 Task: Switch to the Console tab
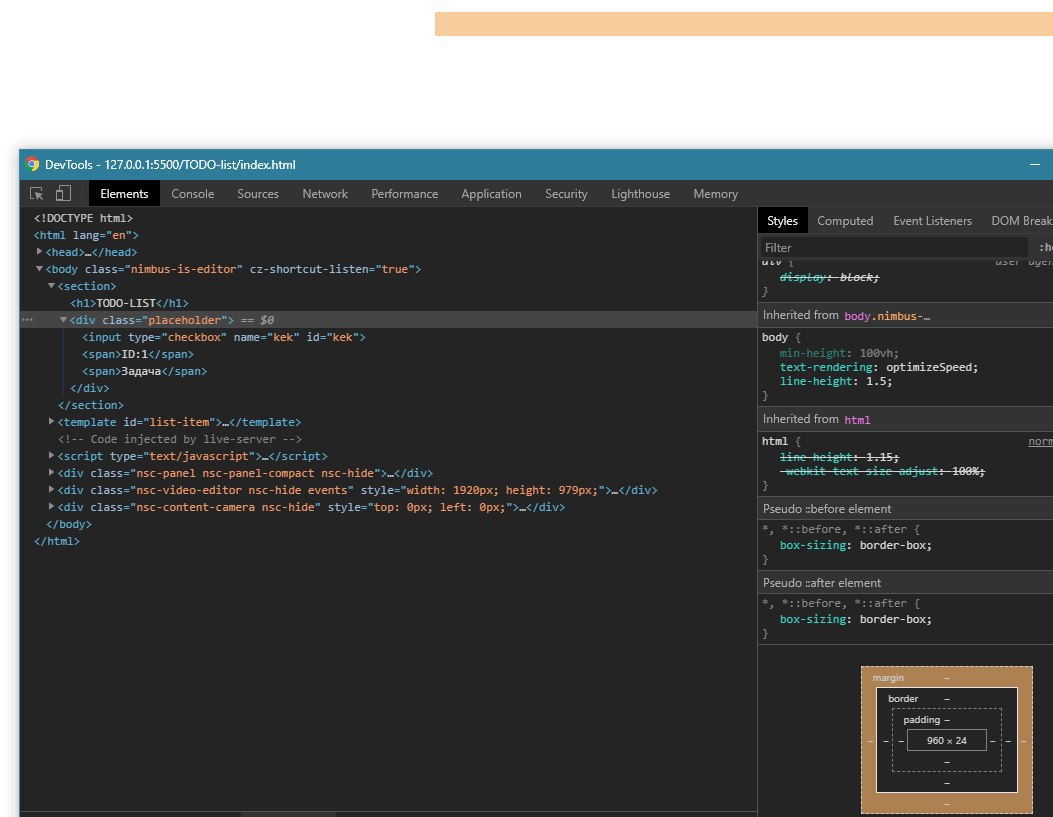pos(193,193)
